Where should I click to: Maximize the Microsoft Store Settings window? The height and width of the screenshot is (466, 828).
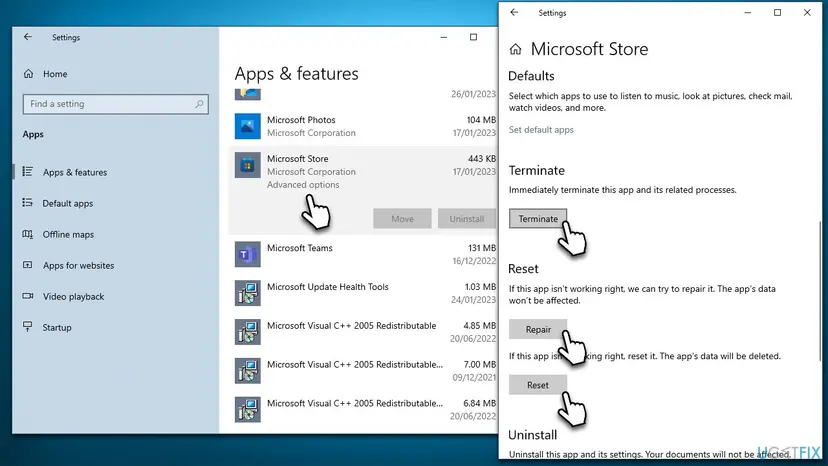pos(777,13)
